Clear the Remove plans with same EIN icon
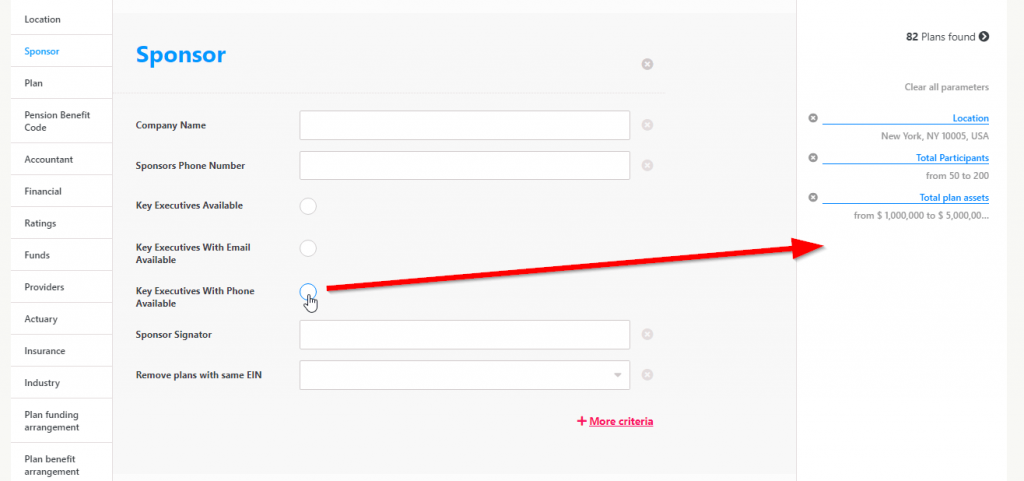Viewport: 1024px width, 481px height. point(647,375)
